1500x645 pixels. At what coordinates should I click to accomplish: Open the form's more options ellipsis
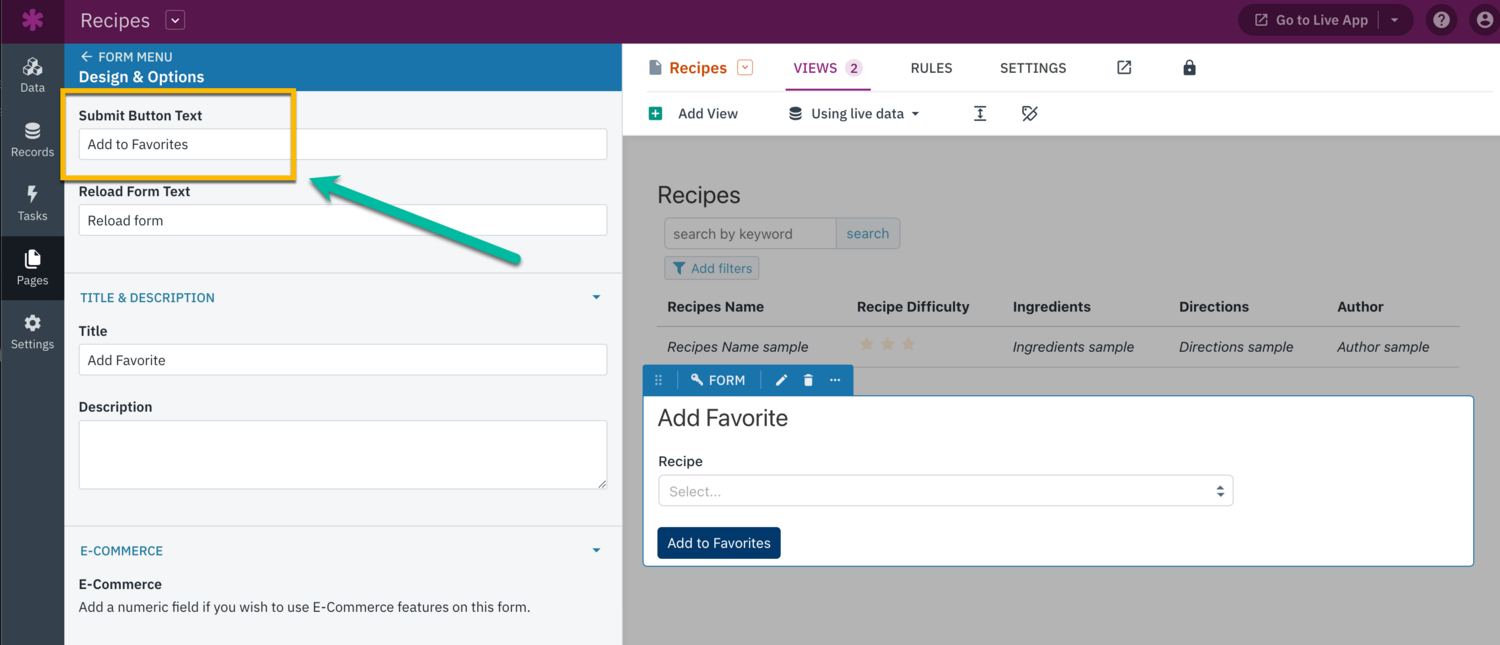click(x=835, y=380)
